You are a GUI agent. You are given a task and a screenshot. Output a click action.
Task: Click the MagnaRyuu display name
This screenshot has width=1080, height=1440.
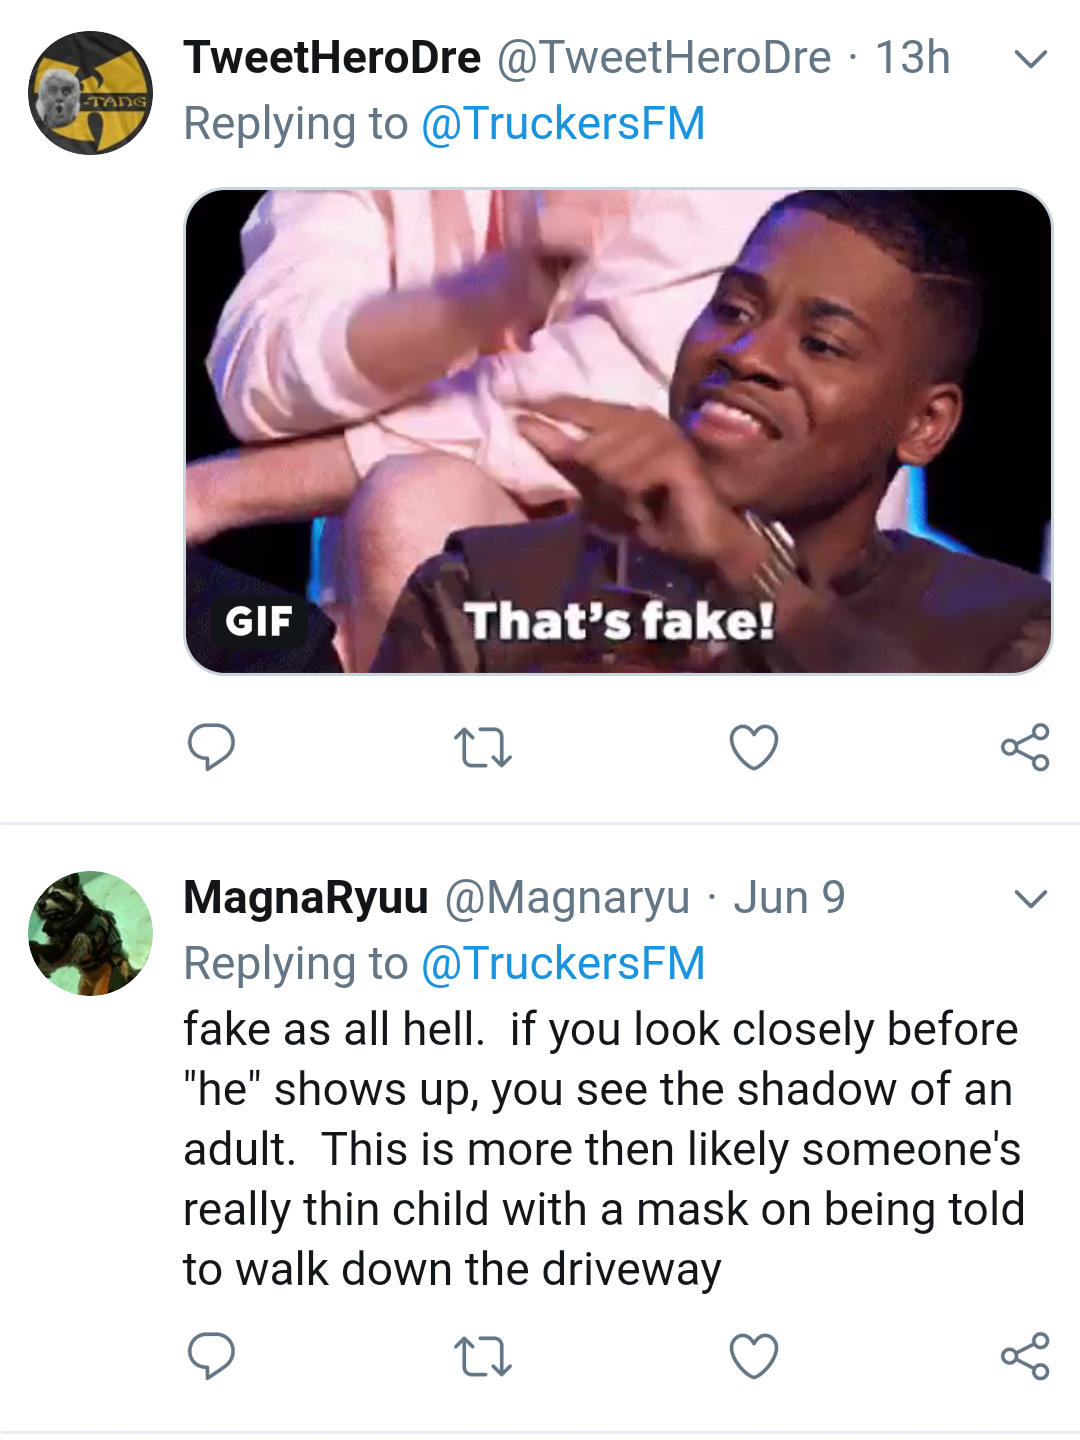pyautogui.click(x=306, y=898)
